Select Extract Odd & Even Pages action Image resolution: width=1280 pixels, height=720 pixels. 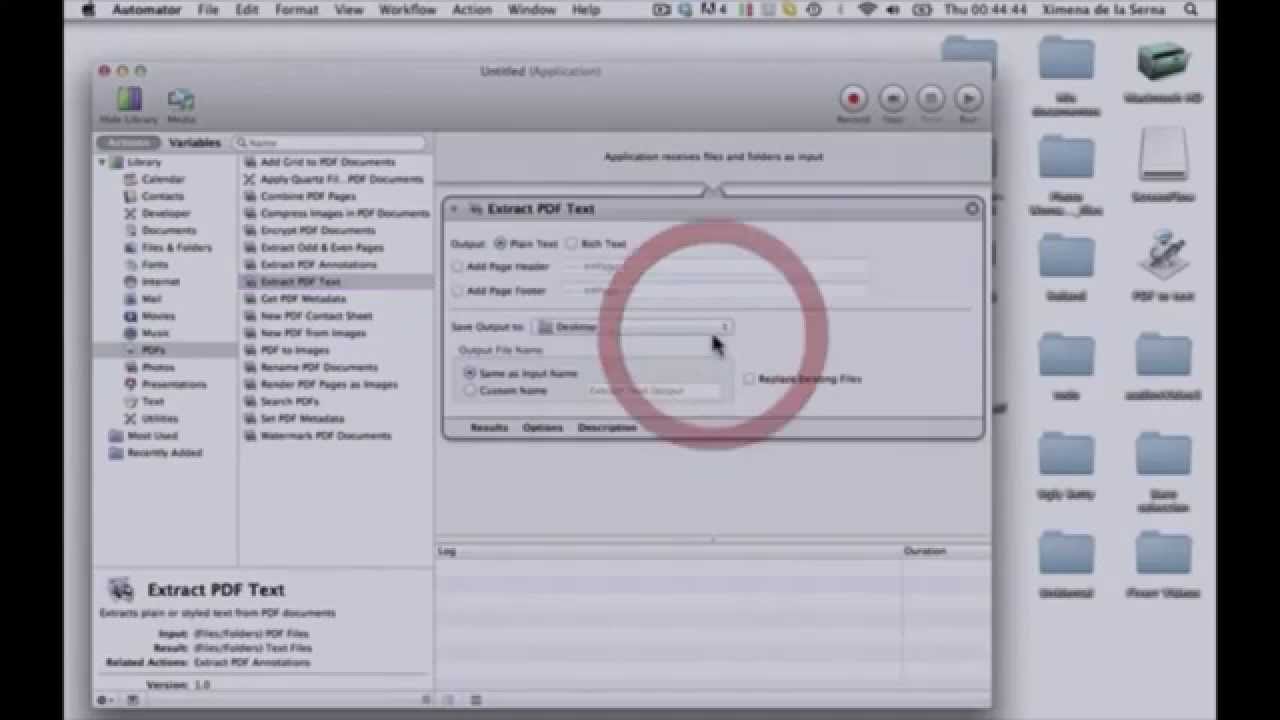[322, 247]
